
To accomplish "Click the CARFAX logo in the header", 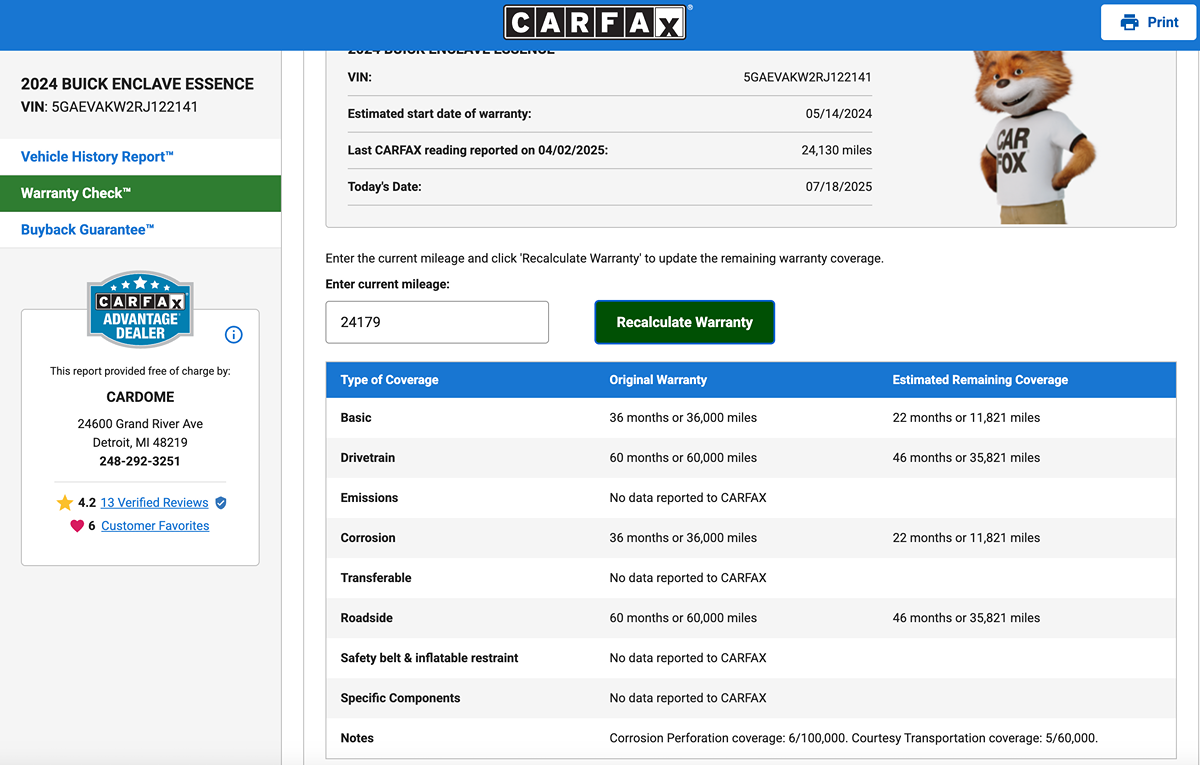I will coord(596,22).
